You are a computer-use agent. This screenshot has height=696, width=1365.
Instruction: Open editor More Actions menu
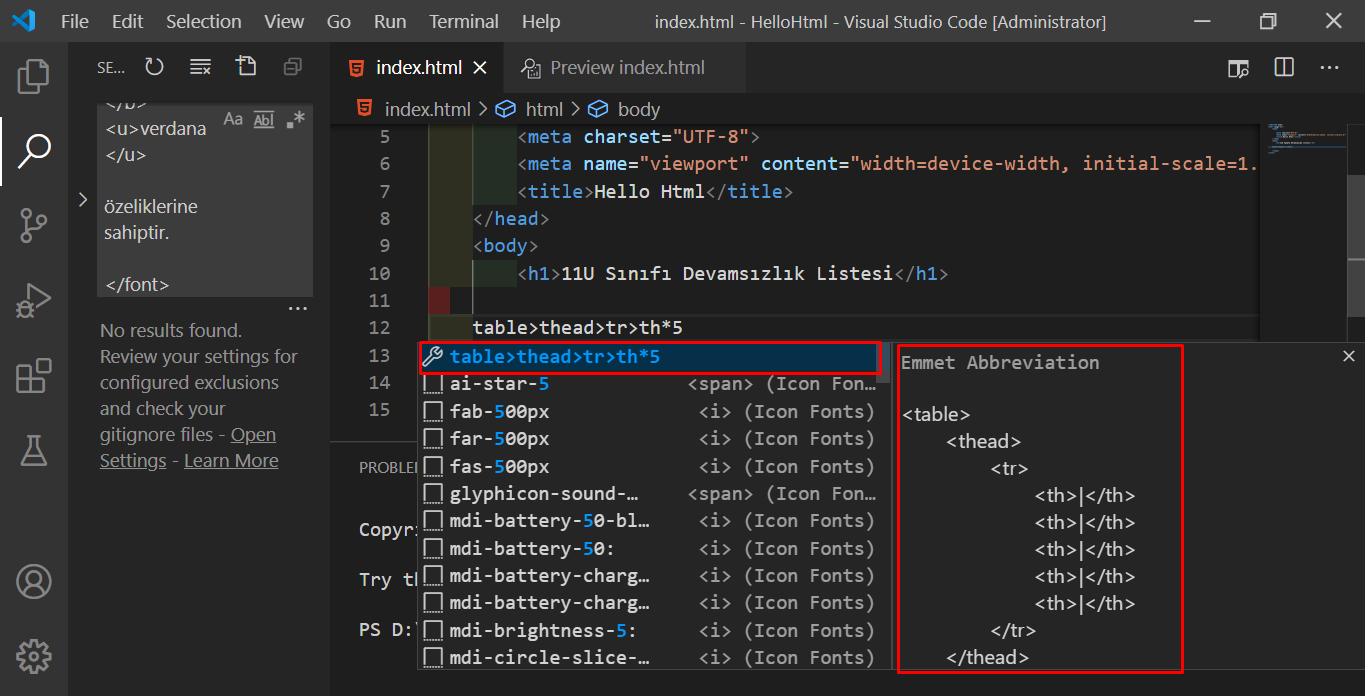(1329, 67)
